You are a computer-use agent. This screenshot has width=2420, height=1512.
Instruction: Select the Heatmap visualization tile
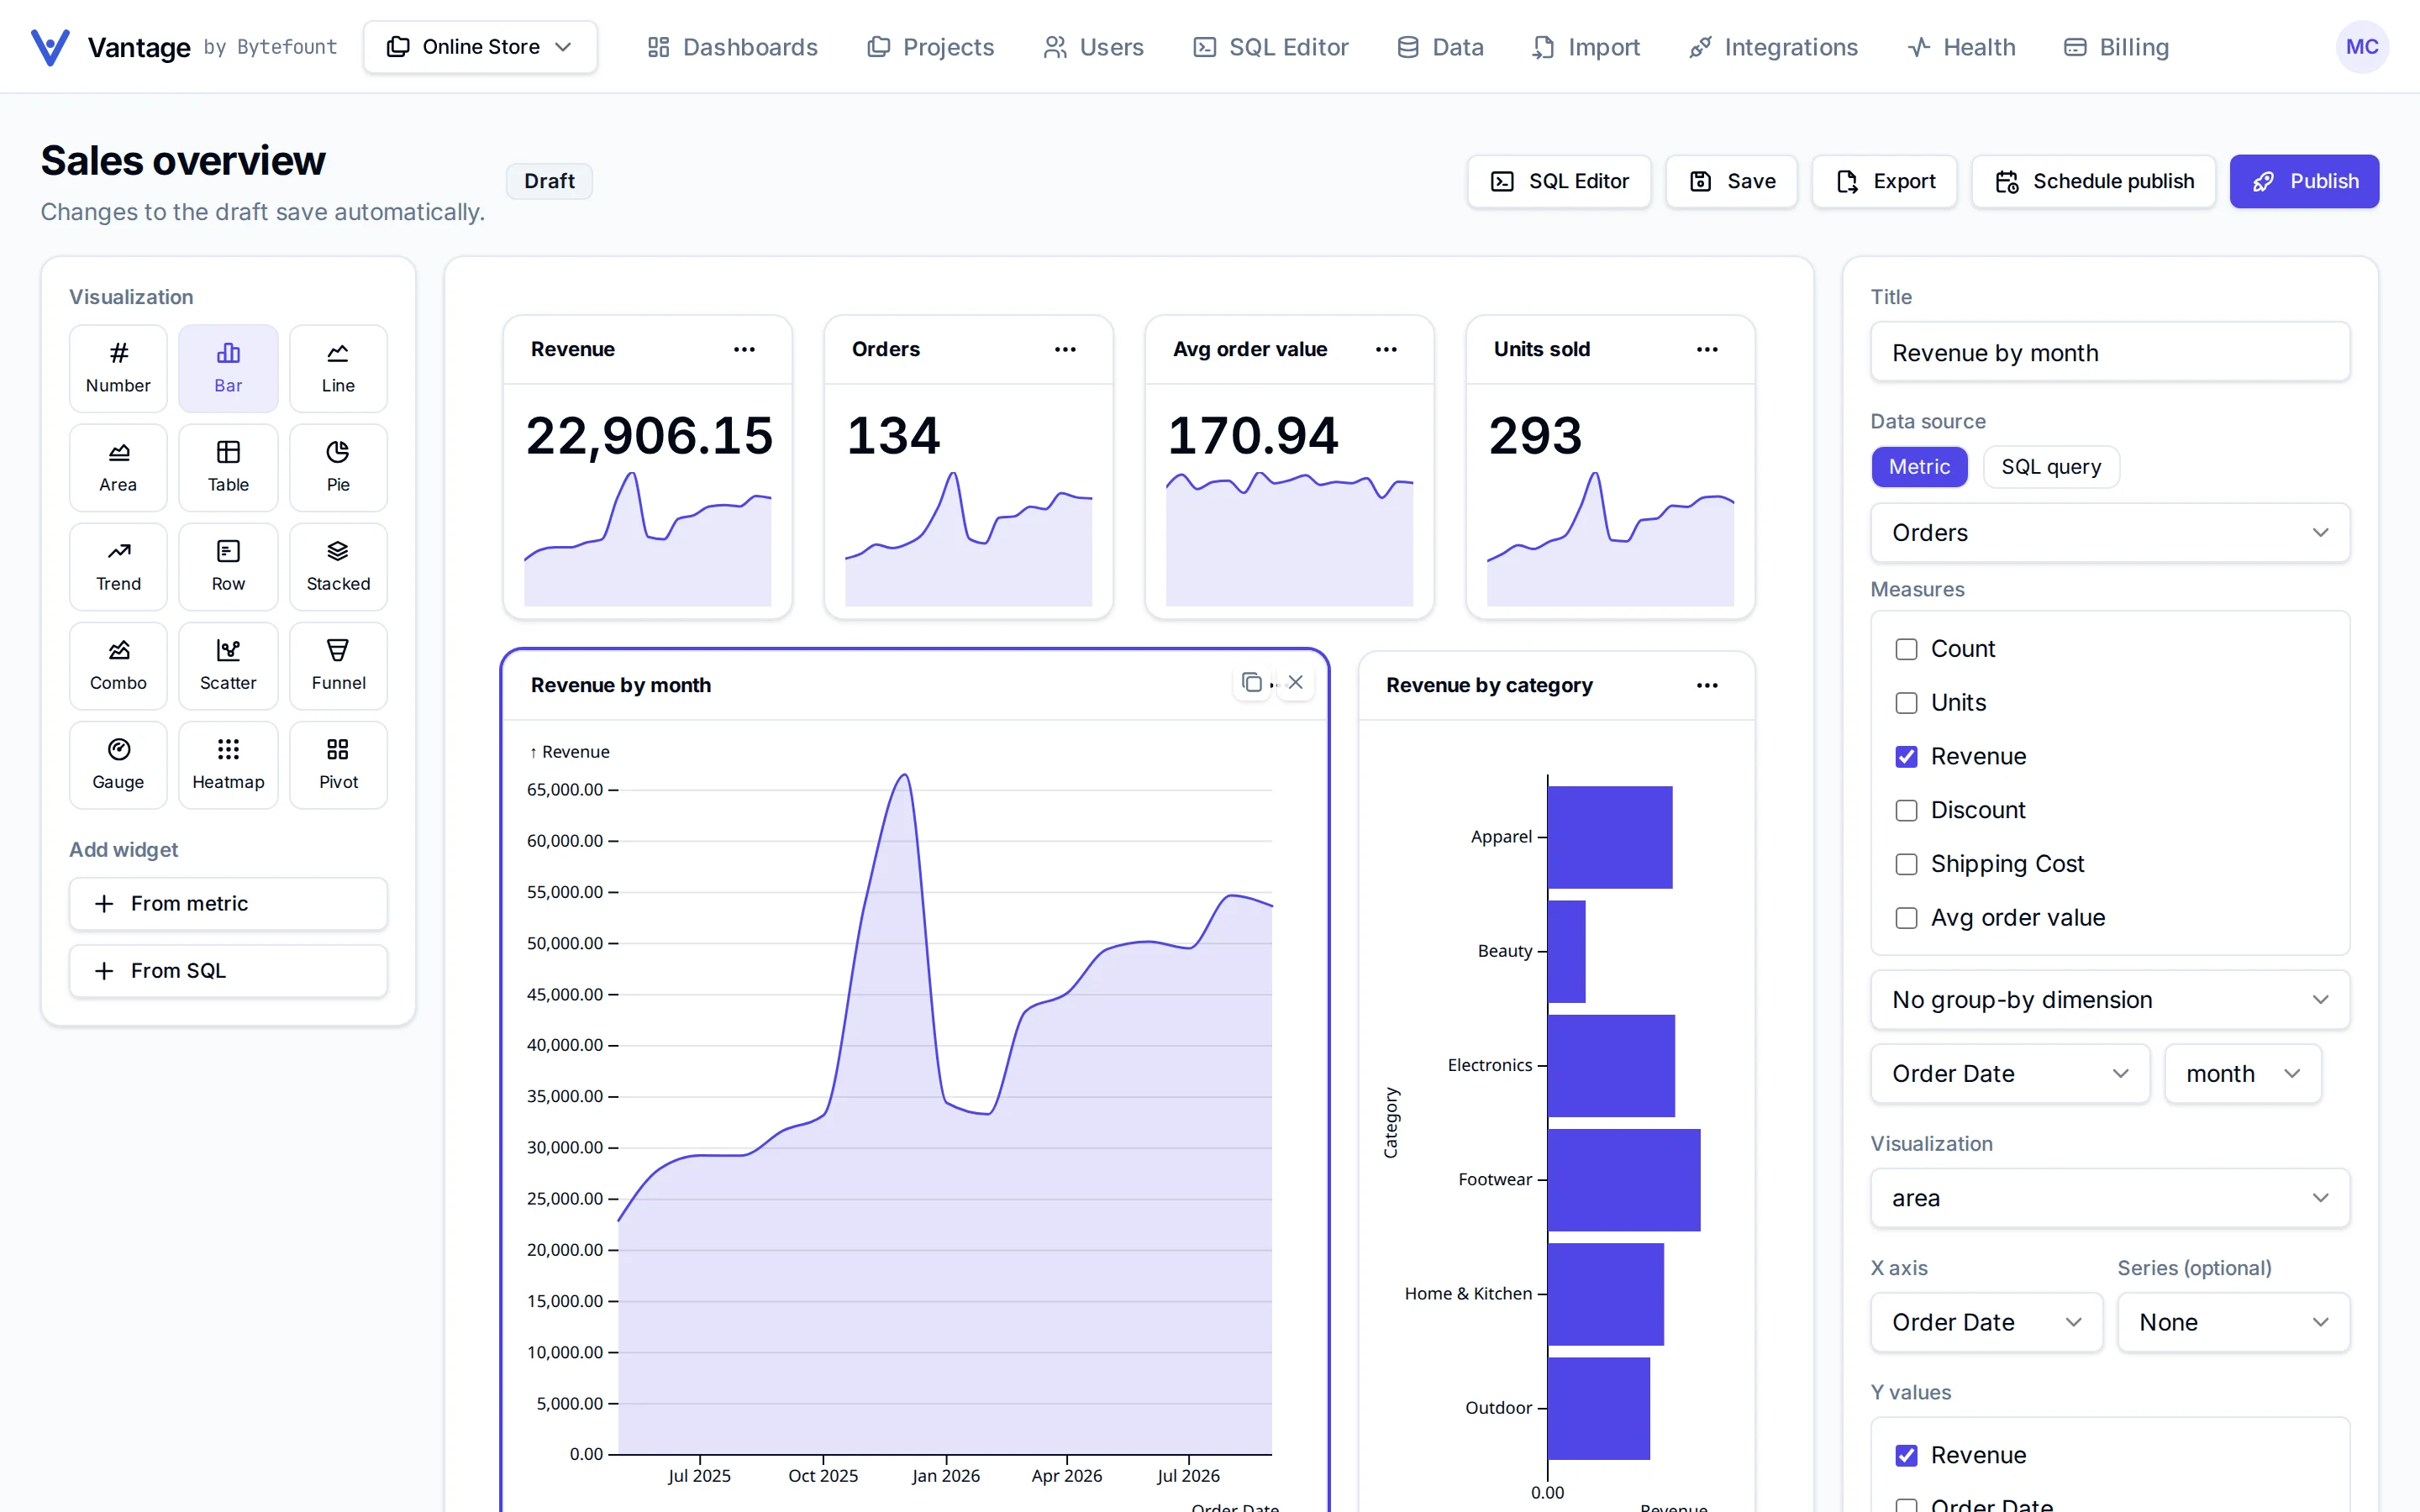(228, 764)
